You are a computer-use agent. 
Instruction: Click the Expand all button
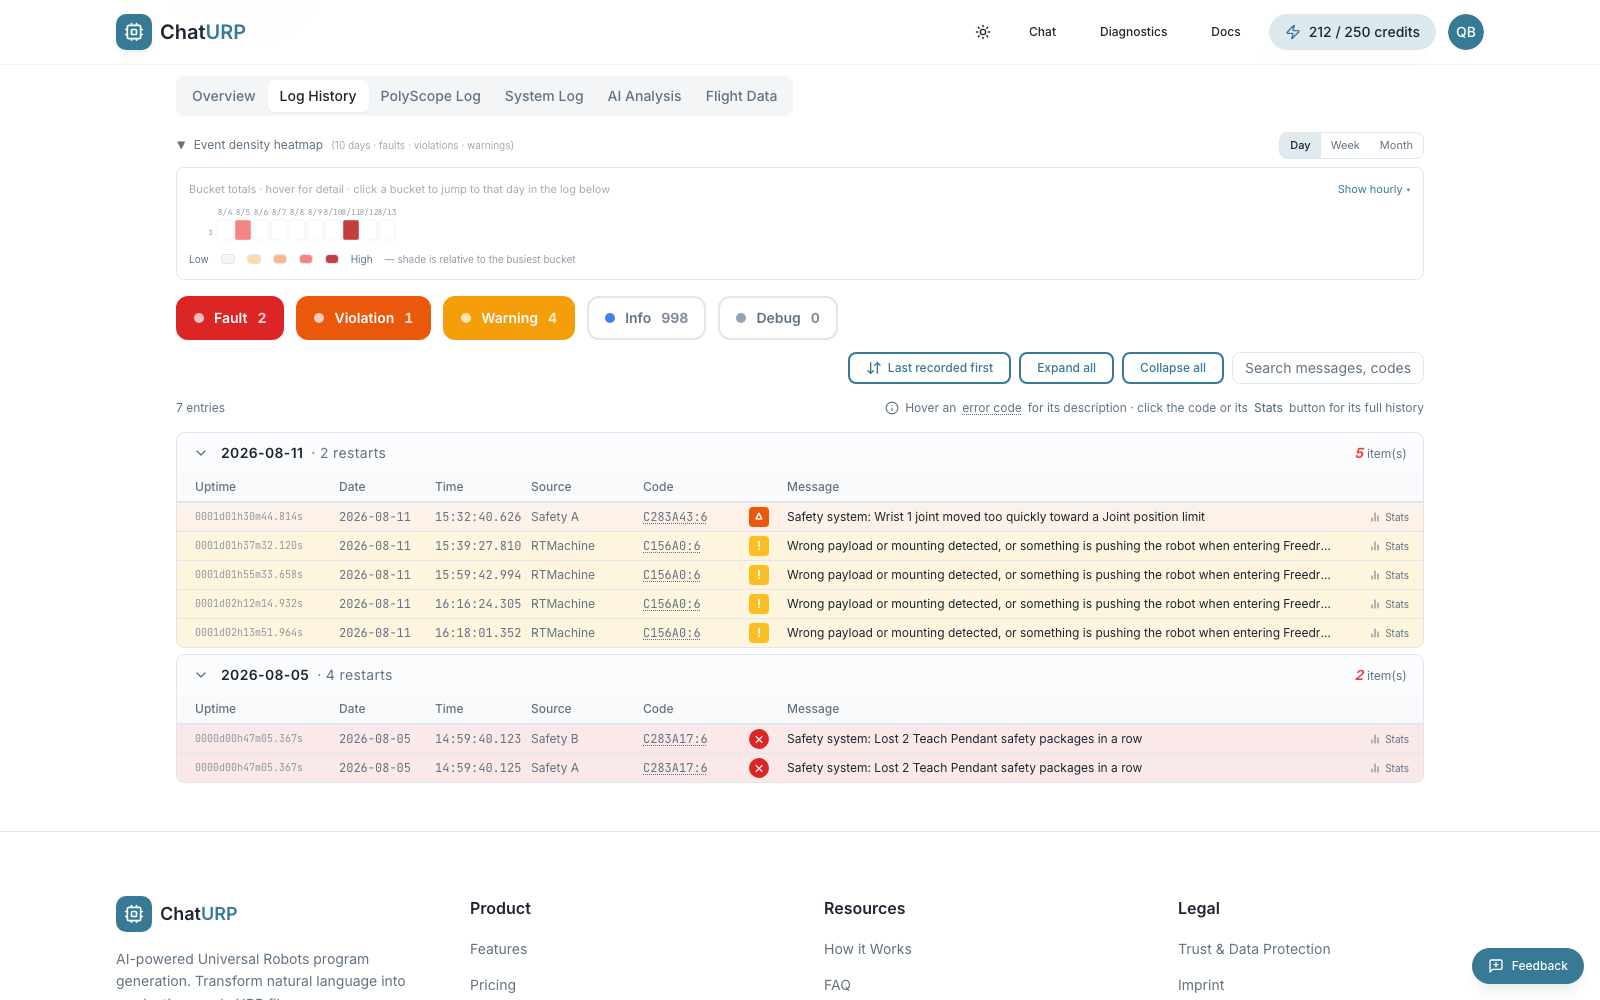point(1066,368)
